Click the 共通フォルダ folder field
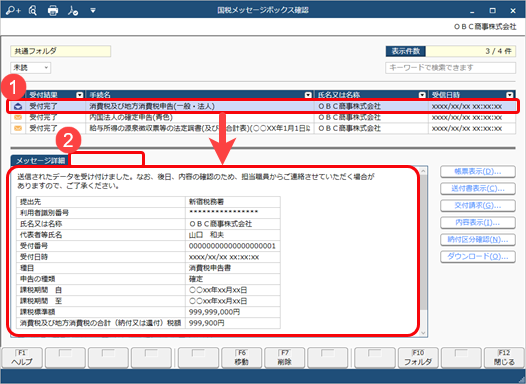 [x=61, y=51]
